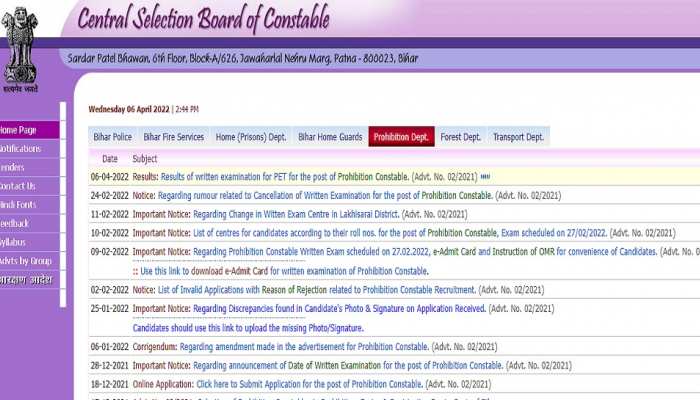The width and height of the screenshot is (700, 400).
Task: Open Syllabus from the side menu
Action: click(x=17, y=242)
